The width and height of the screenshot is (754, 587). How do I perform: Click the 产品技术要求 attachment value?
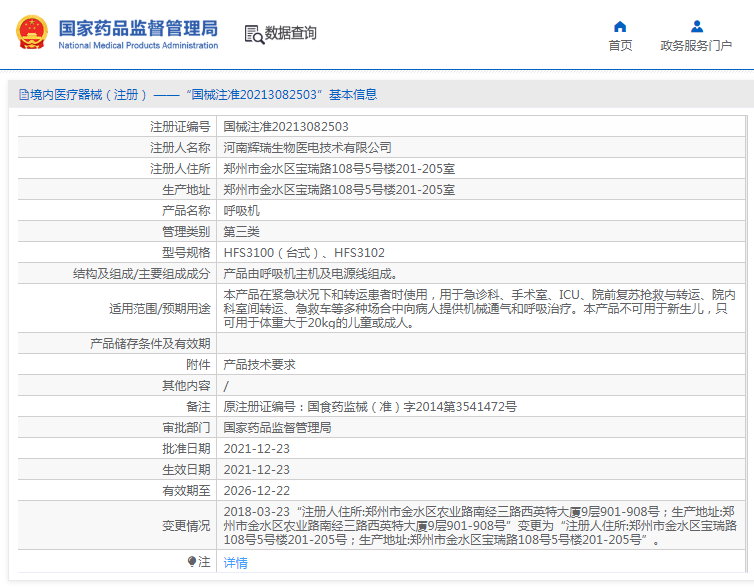[259, 365]
